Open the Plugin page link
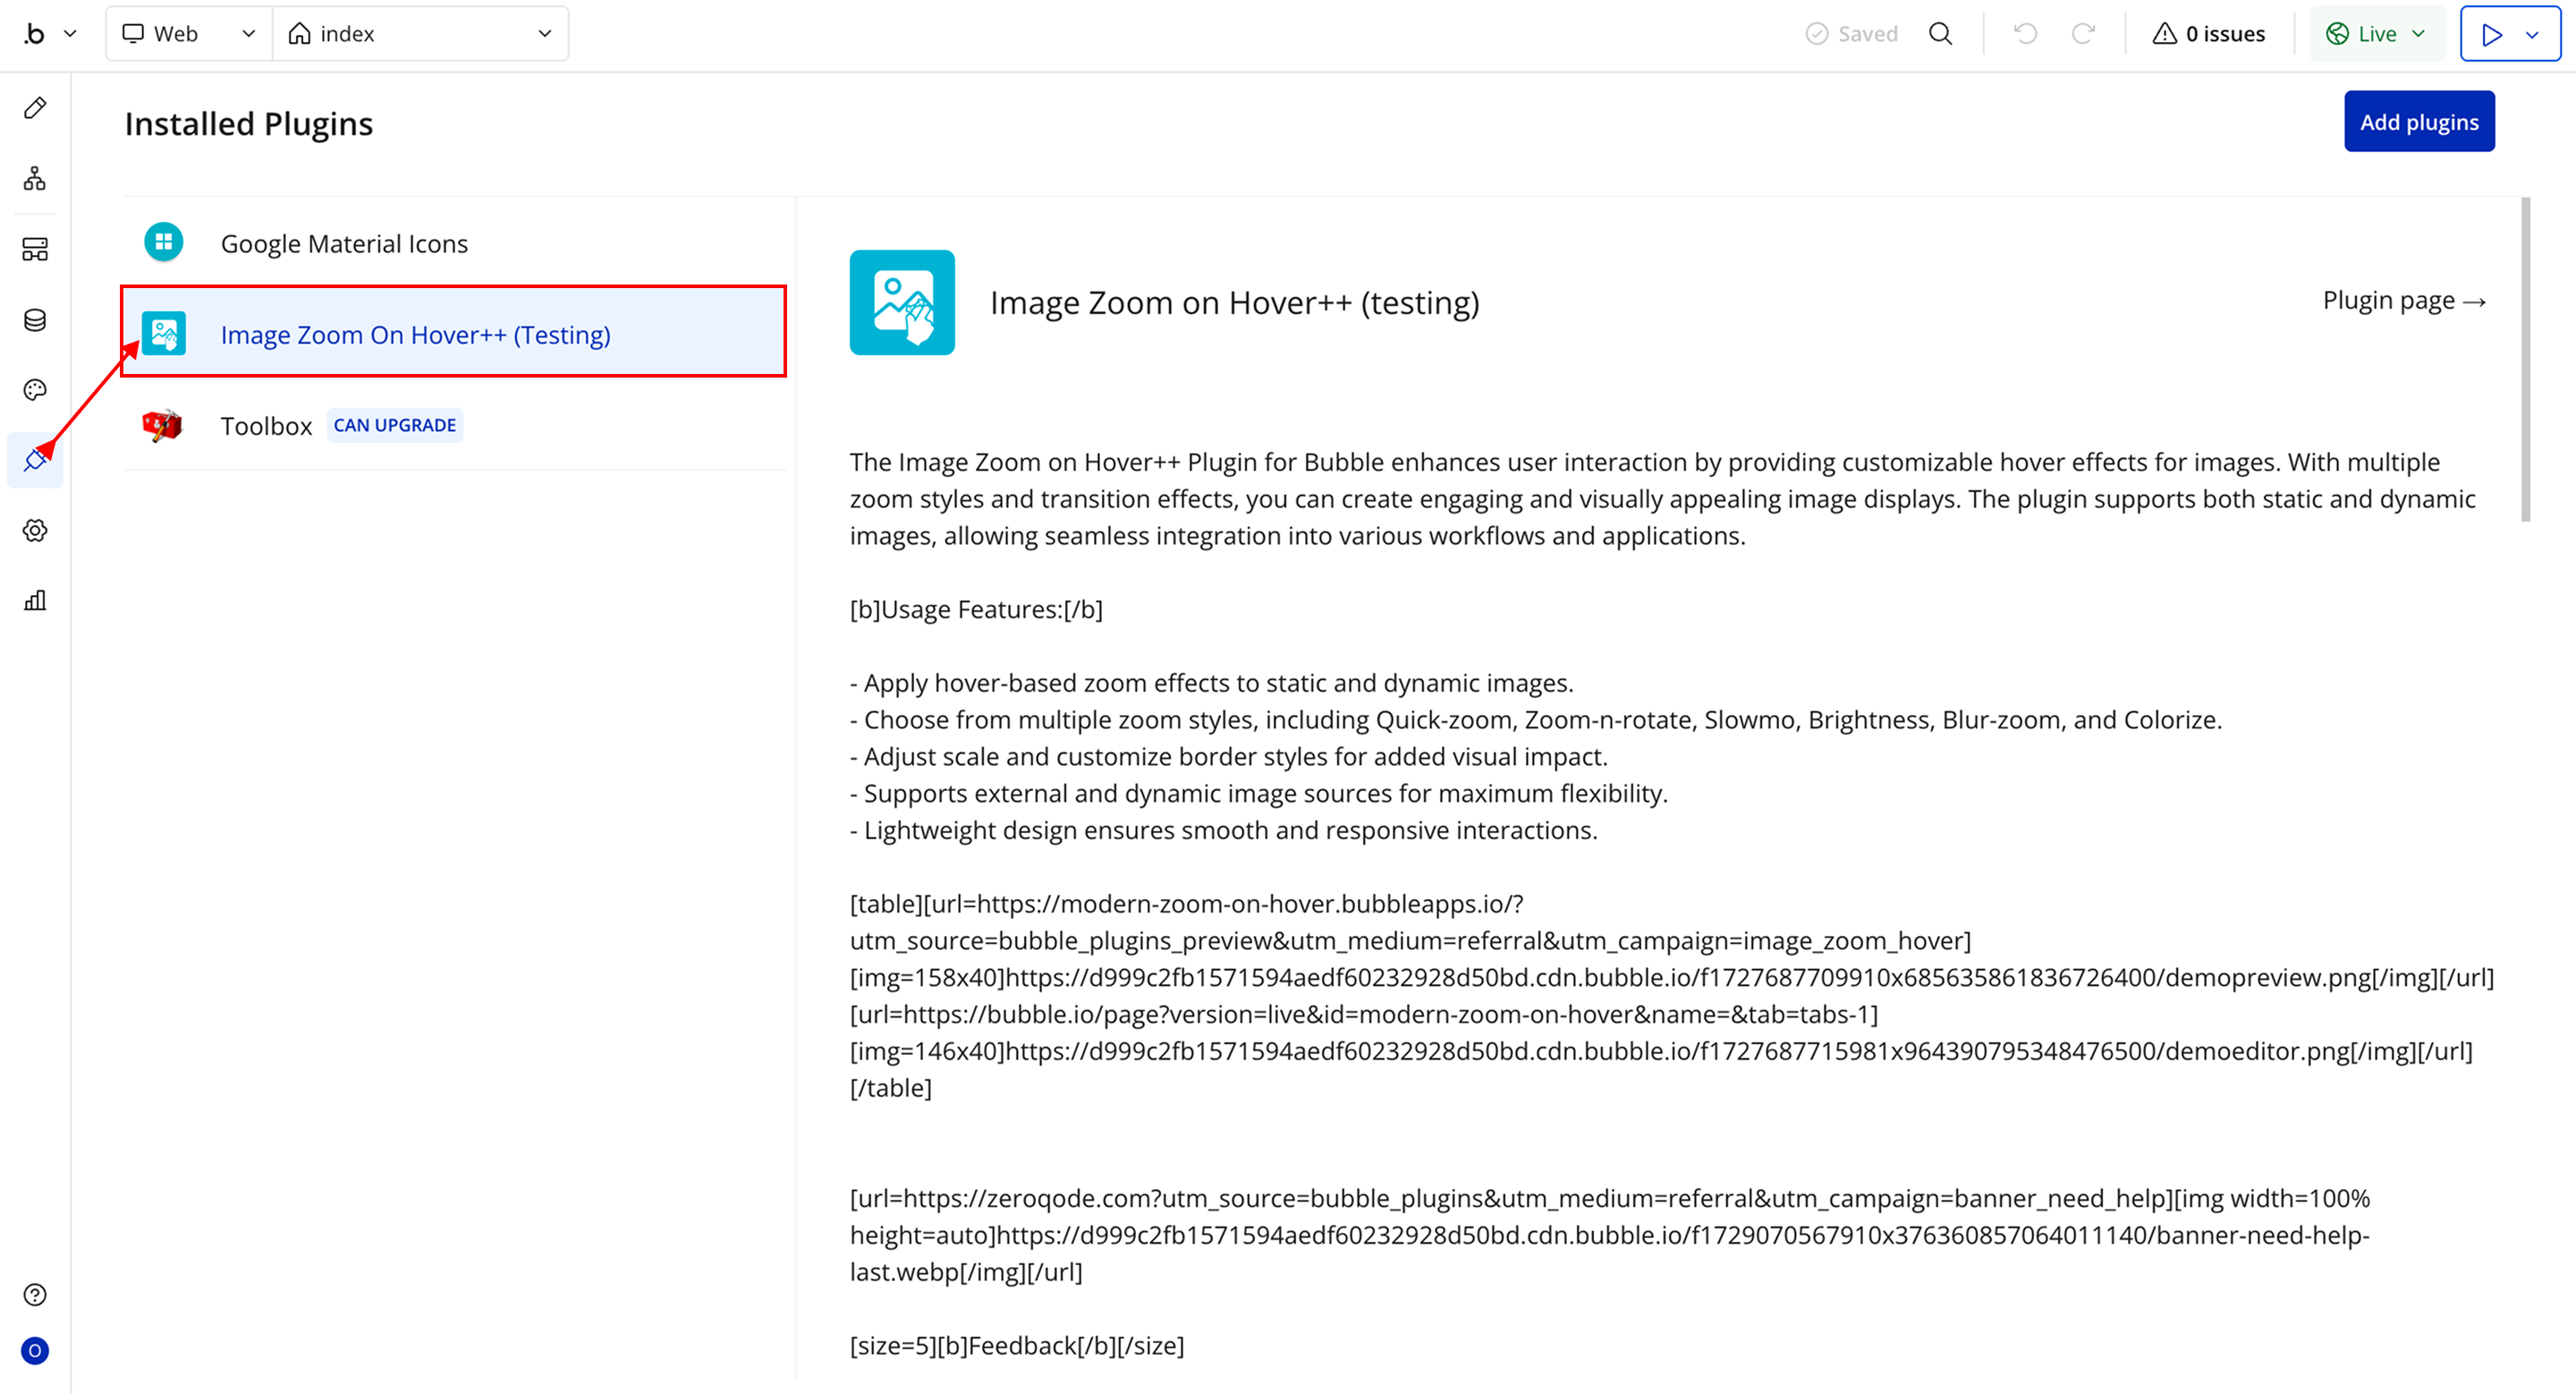Screen dimensions: 2576x1394 click(x=2402, y=301)
